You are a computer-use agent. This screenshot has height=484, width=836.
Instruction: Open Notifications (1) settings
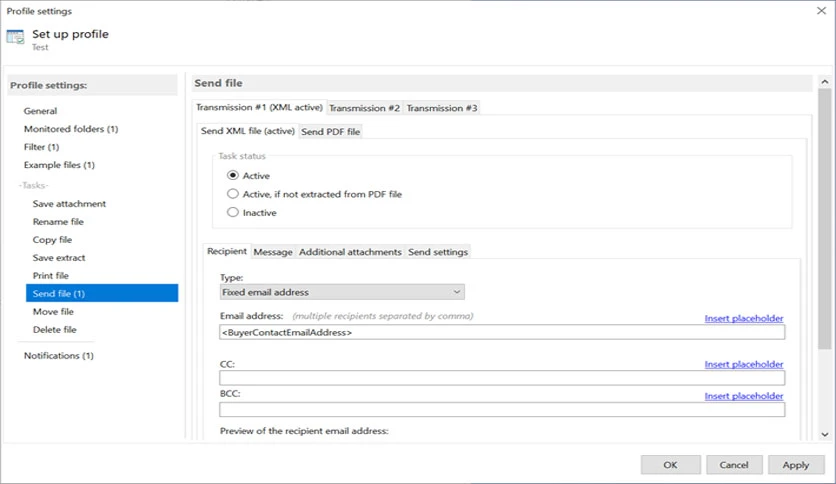[59, 356]
